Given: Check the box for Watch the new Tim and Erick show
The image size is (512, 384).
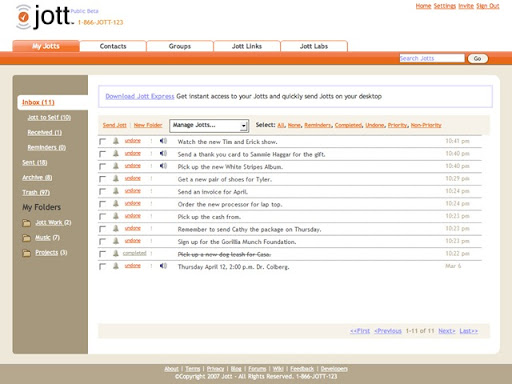Looking at the screenshot, I should coord(102,141).
